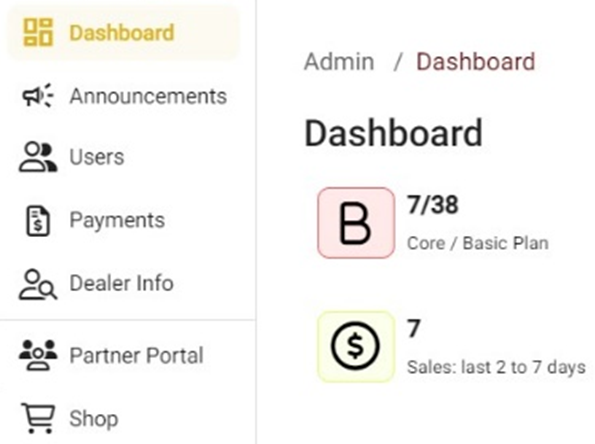This screenshot has width=595, height=444.
Task: Click the Payments invoice icon
Action: click(x=38, y=221)
